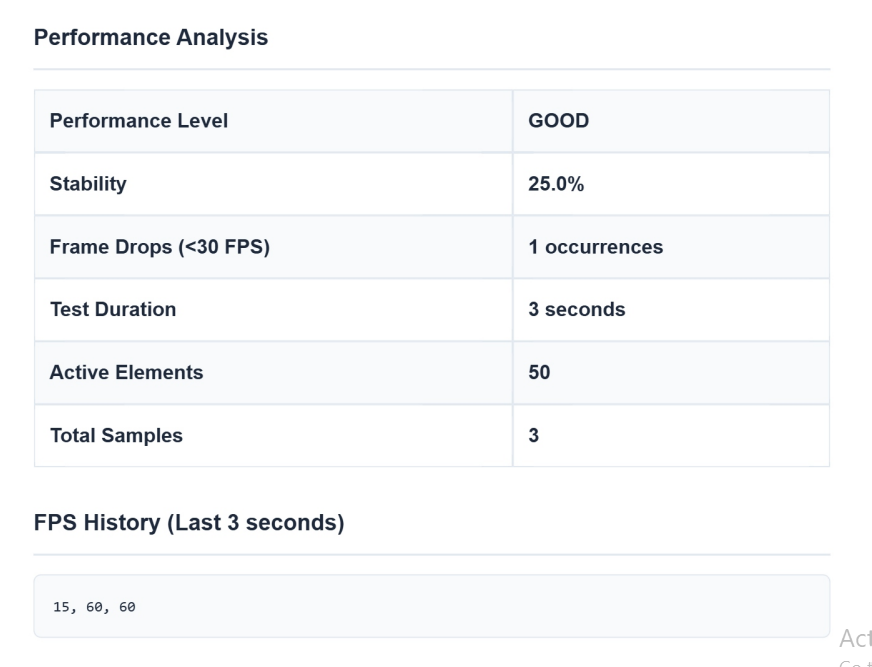Click the 50 active elements value
This screenshot has width=872, height=667.
pos(538,372)
